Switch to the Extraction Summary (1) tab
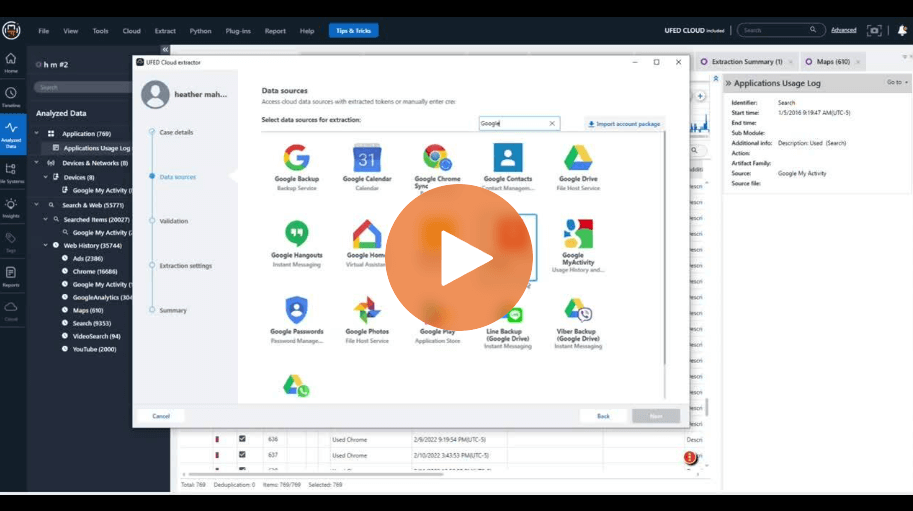913x511 pixels. pyautogui.click(x=746, y=62)
